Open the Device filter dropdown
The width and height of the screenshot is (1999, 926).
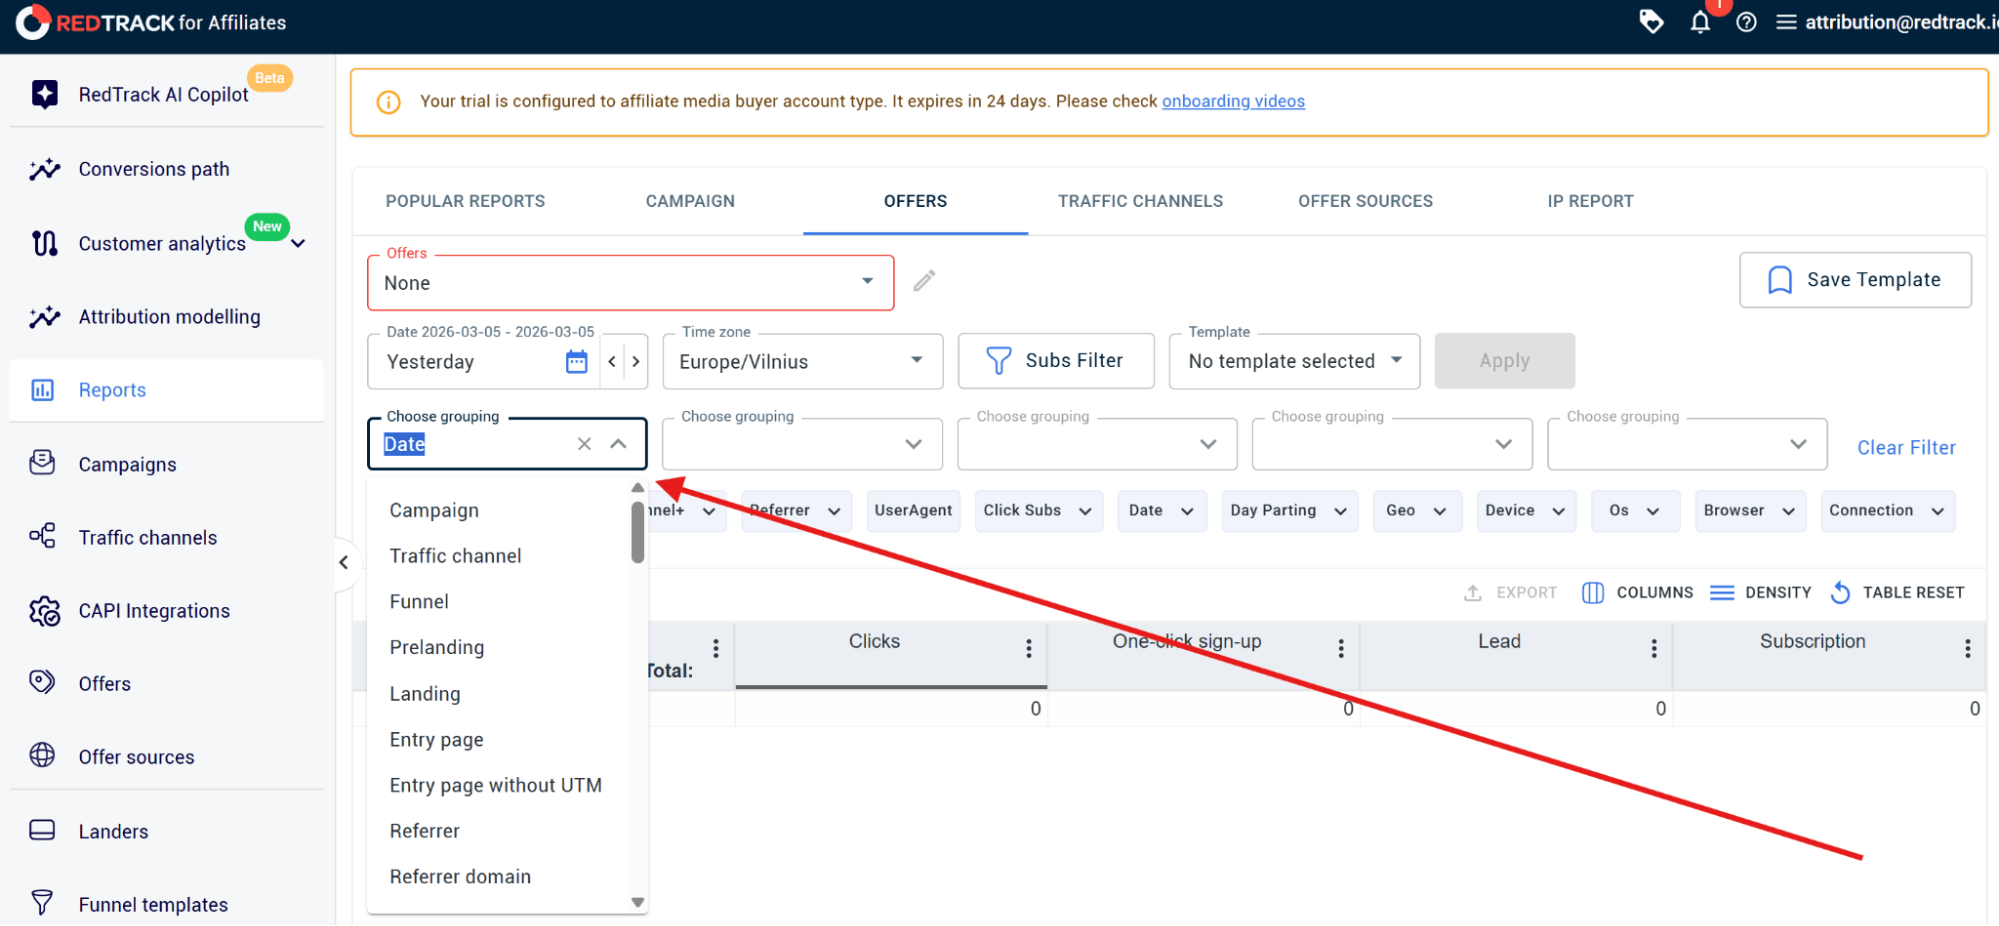(x=1526, y=511)
